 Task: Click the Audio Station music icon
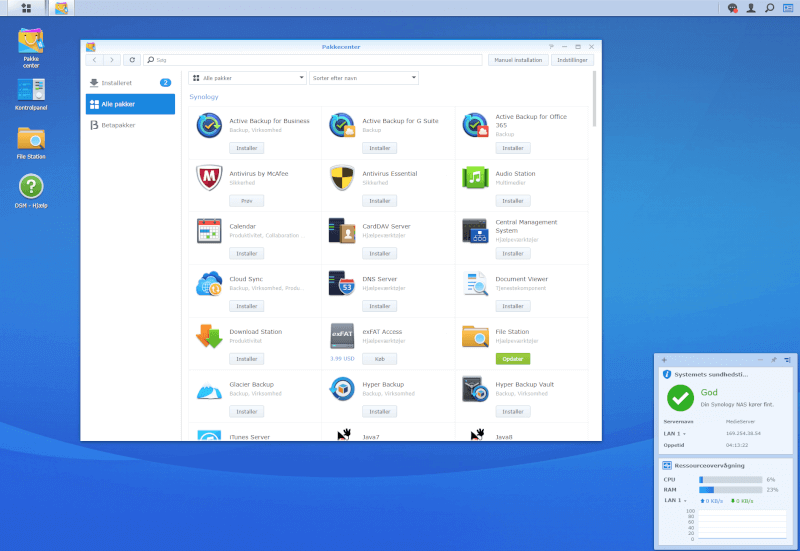point(475,178)
